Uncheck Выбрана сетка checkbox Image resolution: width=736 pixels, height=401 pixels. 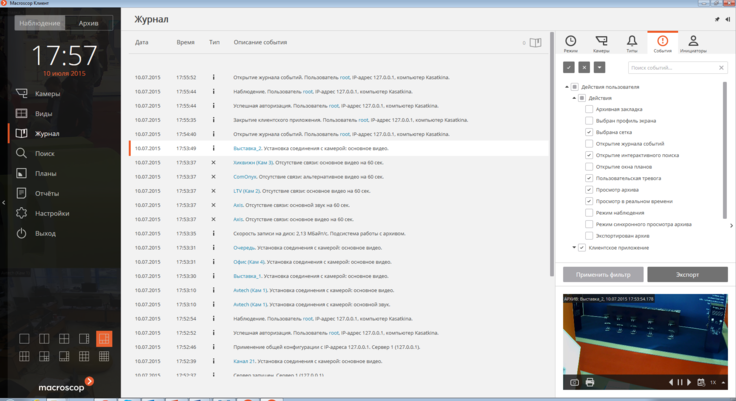[589, 132]
